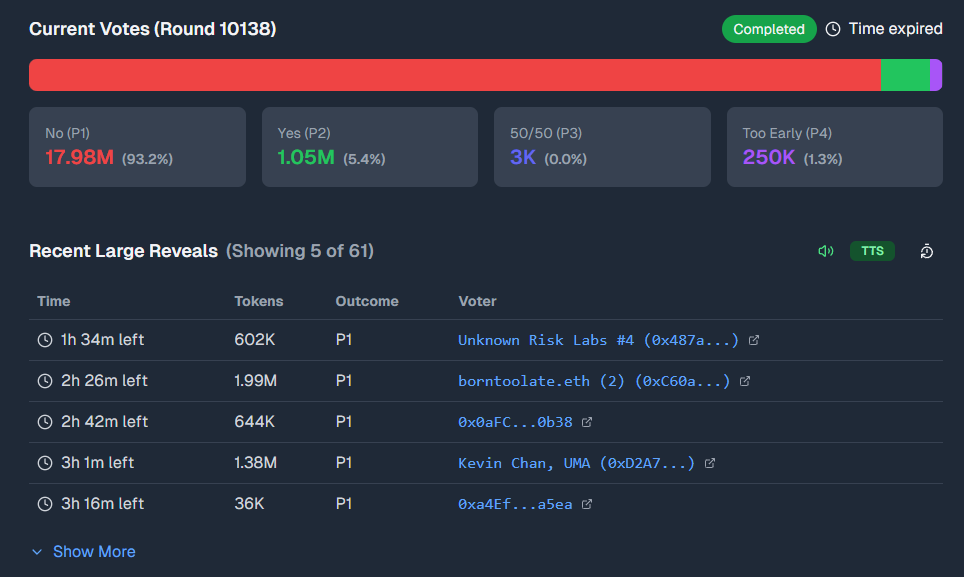
Task: Open external link icon beside 0xa4Ef...a5ea
Action: (587, 504)
